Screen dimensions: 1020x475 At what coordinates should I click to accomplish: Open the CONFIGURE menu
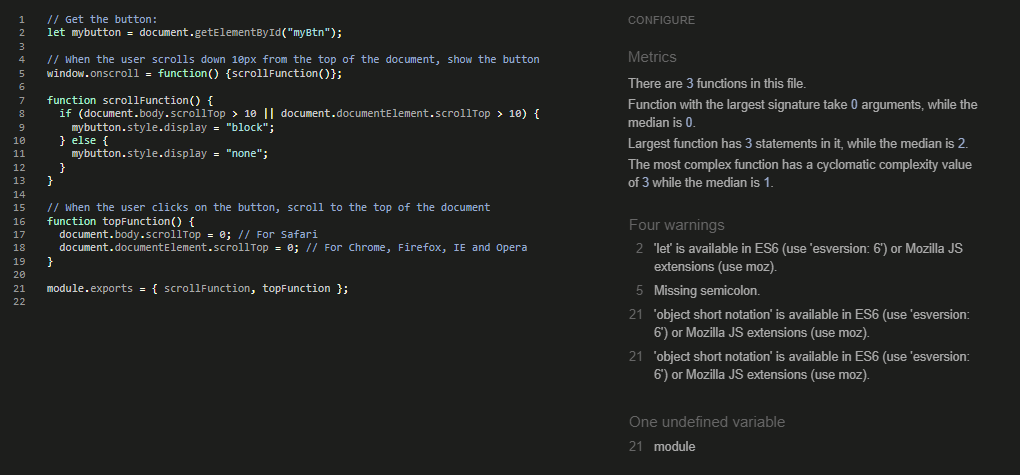[x=661, y=20]
